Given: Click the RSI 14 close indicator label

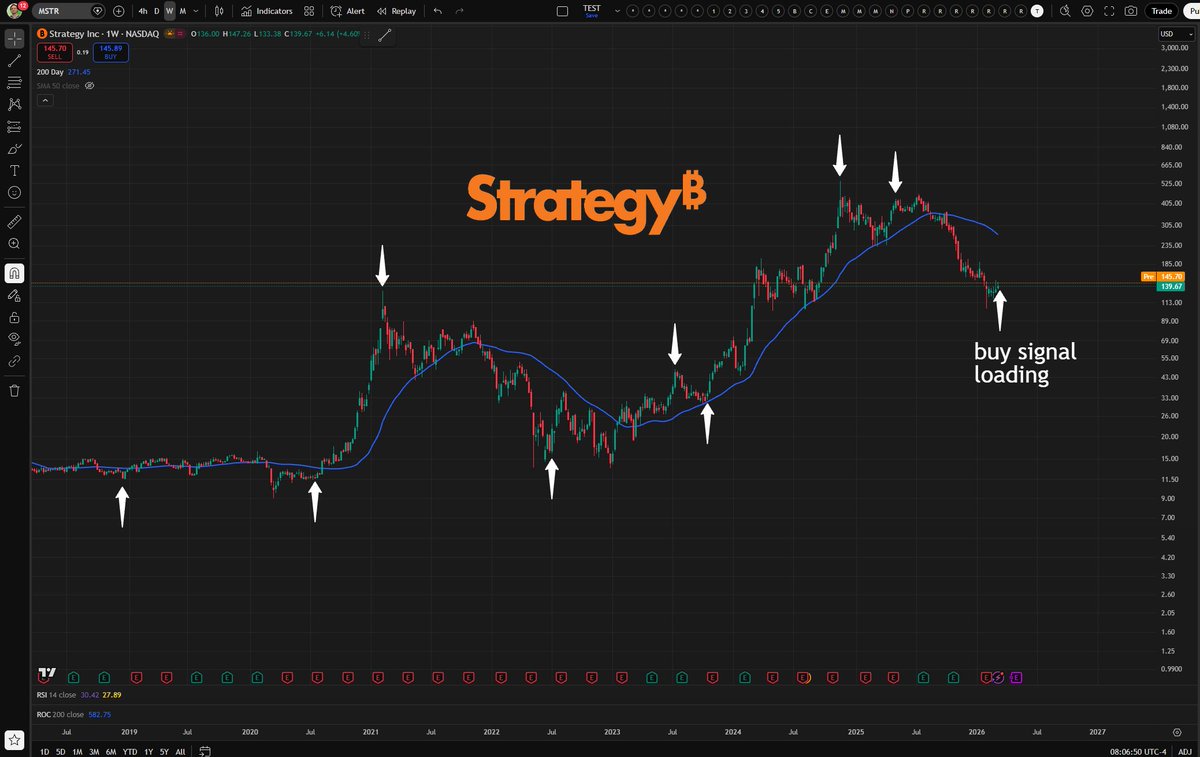Looking at the screenshot, I should tap(56, 694).
